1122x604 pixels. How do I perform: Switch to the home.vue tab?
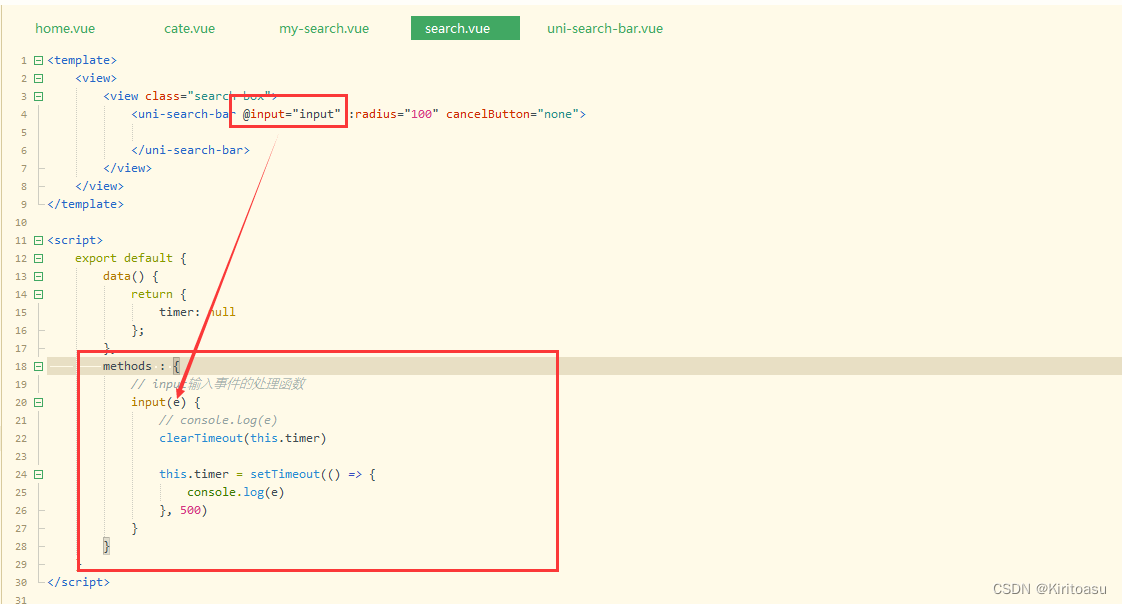click(x=65, y=29)
